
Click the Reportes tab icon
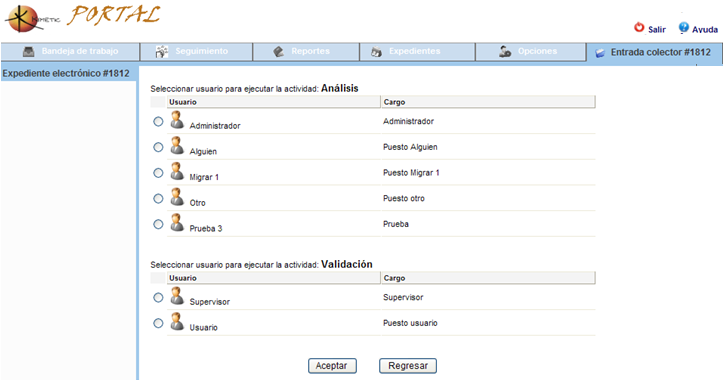(278, 52)
